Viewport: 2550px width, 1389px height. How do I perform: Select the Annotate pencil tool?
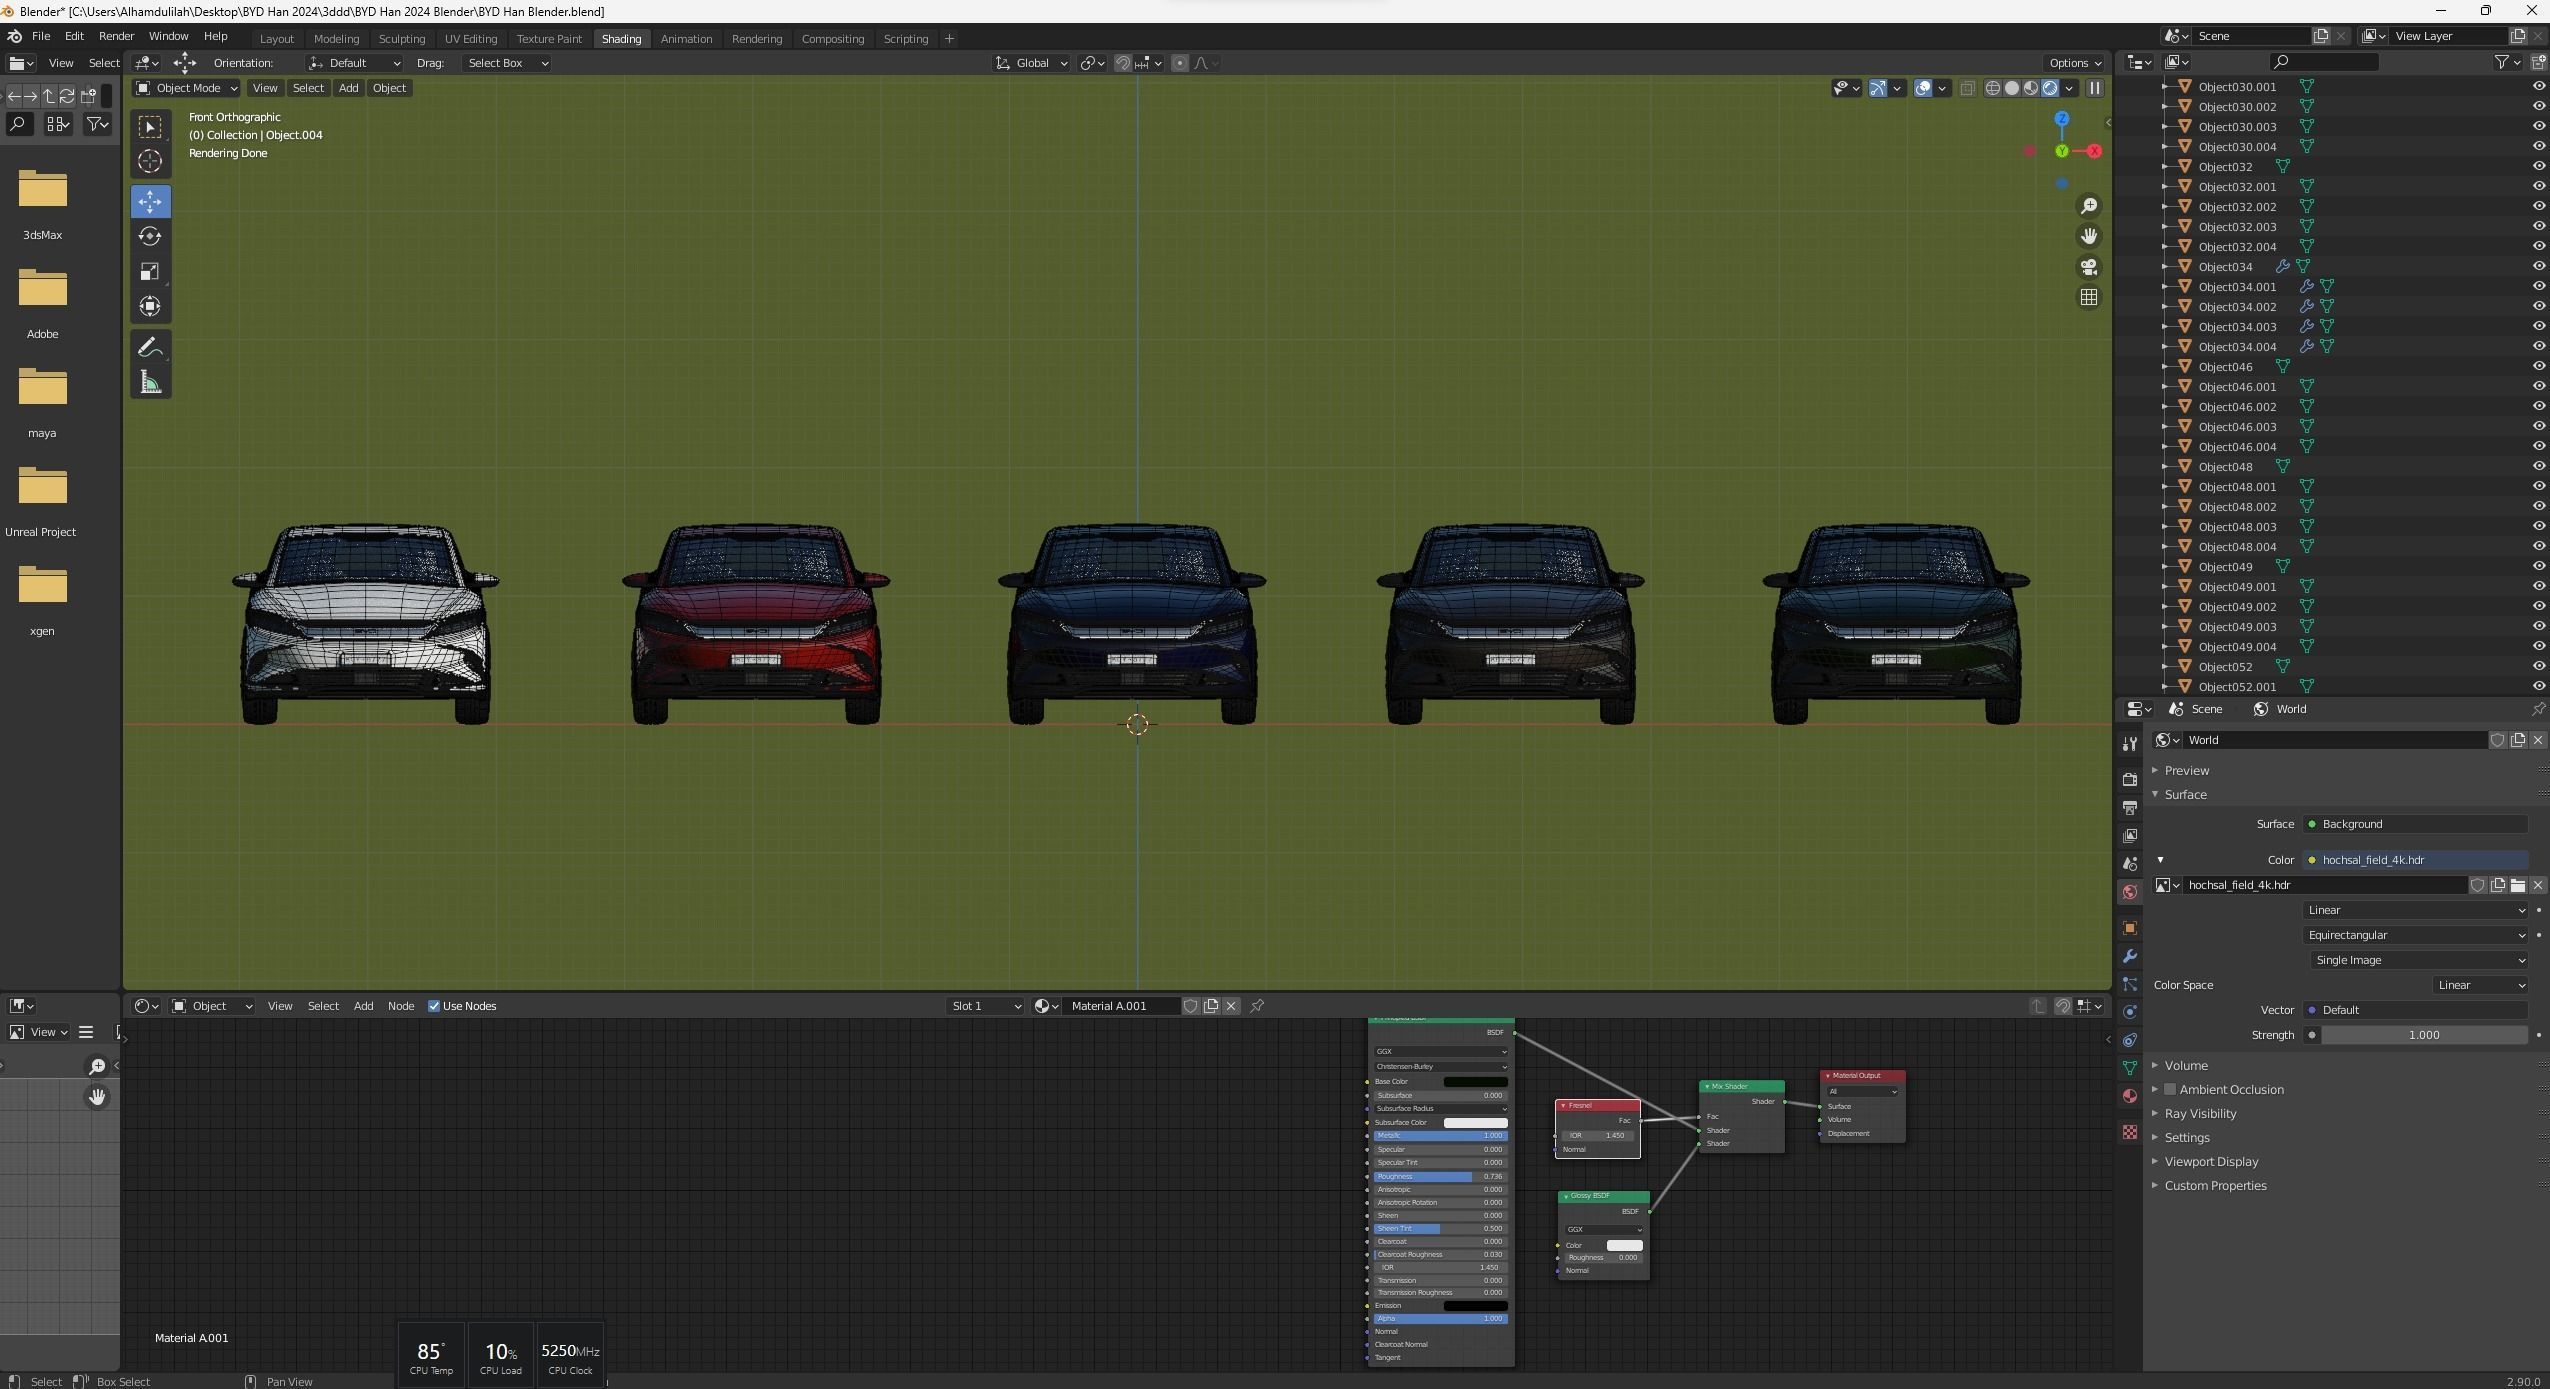(x=150, y=348)
